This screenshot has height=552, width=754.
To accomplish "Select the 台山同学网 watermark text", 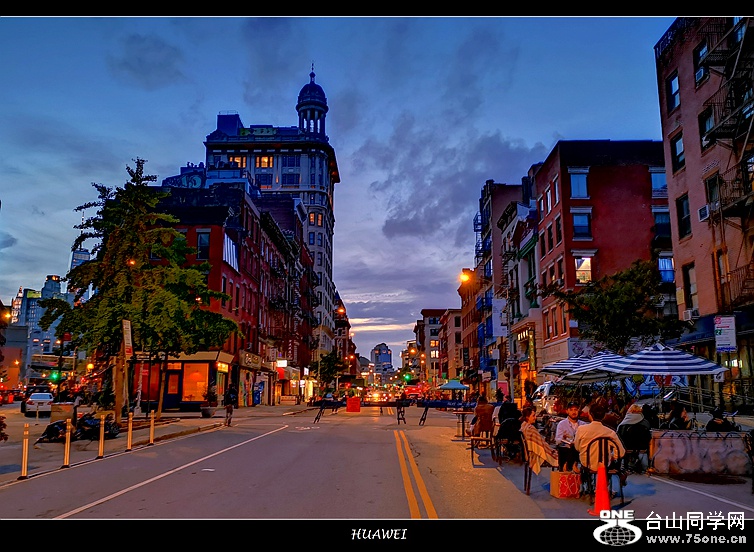I will click(695, 520).
